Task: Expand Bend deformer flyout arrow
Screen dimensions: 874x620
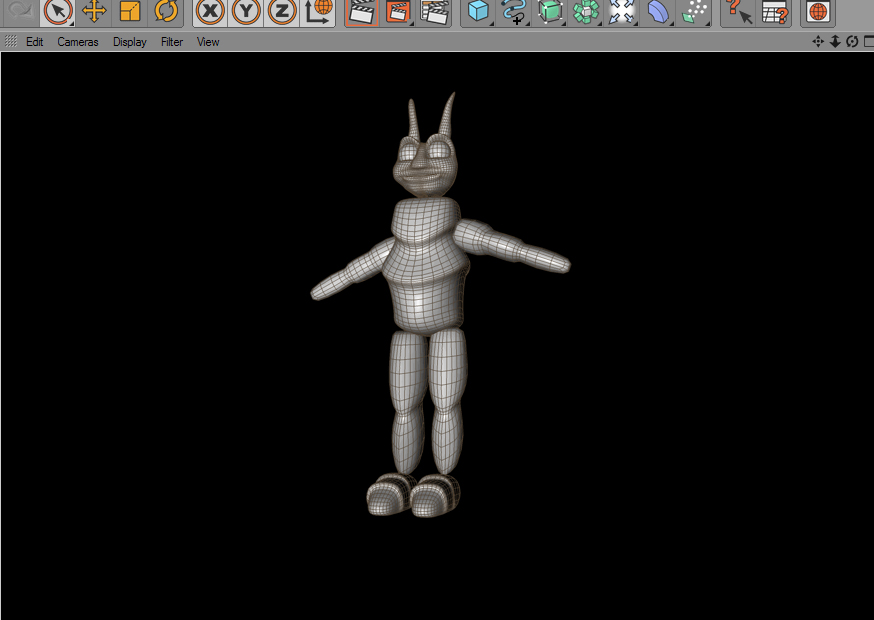Action: click(671, 23)
